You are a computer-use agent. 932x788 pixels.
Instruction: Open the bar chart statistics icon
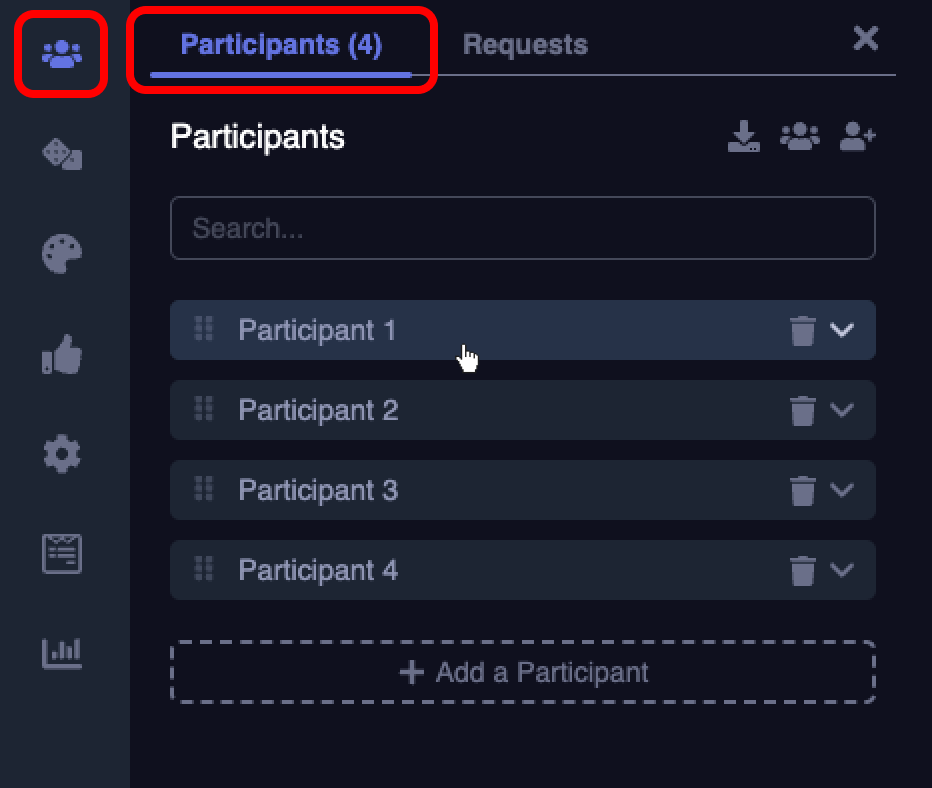(61, 652)
